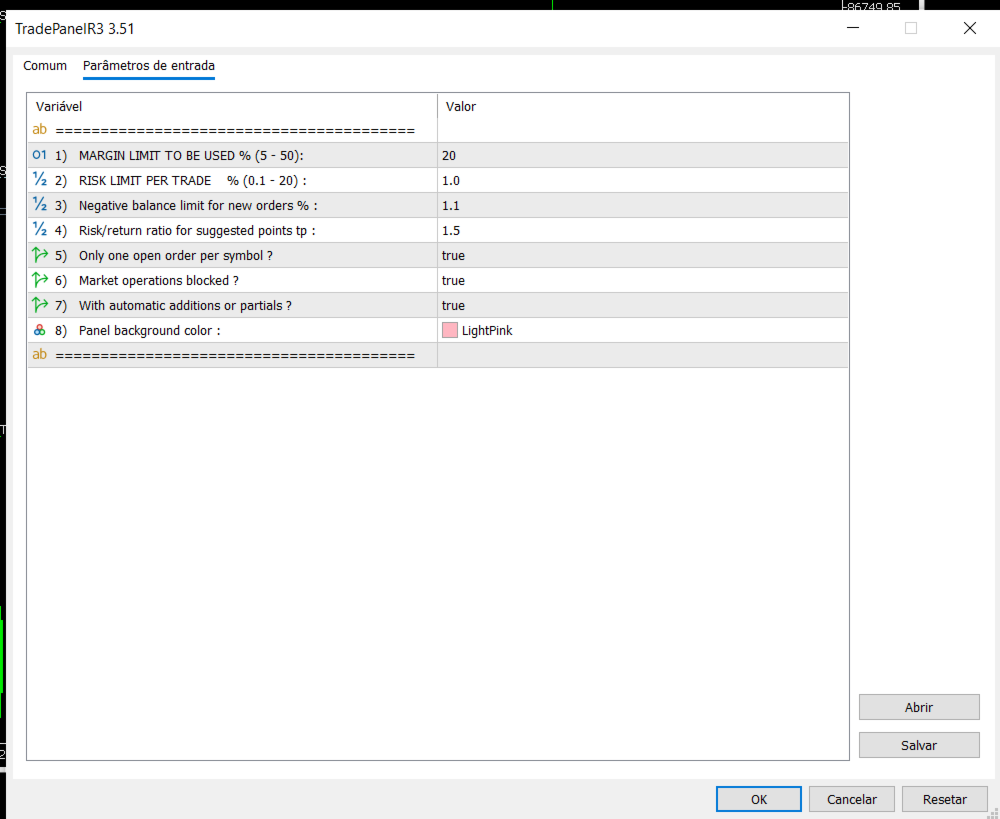Edit the margin limit value 20
The image size is (1000, 819).
pyautogui.click(x=642, y=155)
